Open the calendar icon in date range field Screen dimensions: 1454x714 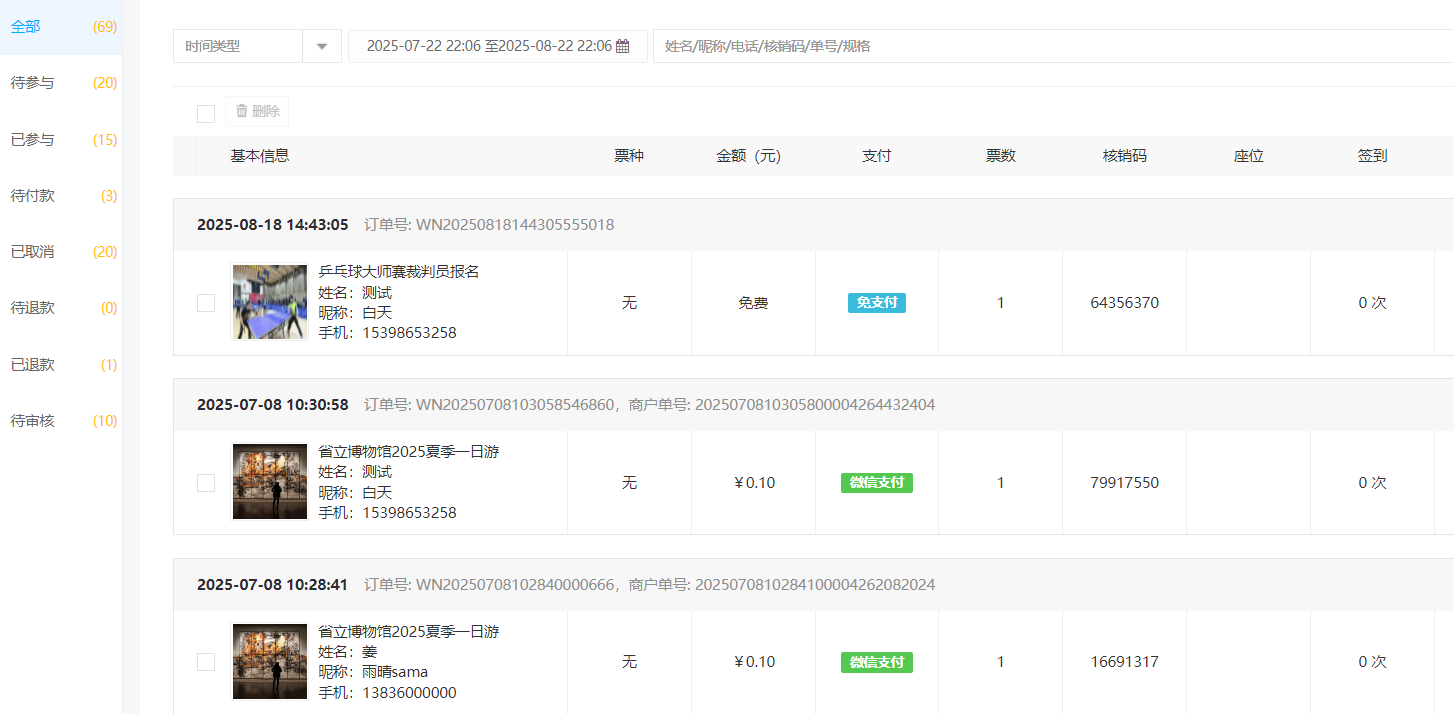coord(622,46)
